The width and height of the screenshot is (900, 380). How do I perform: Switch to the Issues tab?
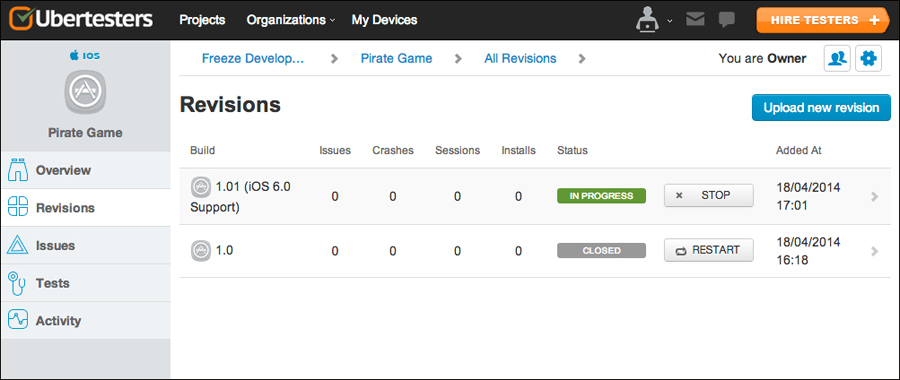tap(86, 245)
